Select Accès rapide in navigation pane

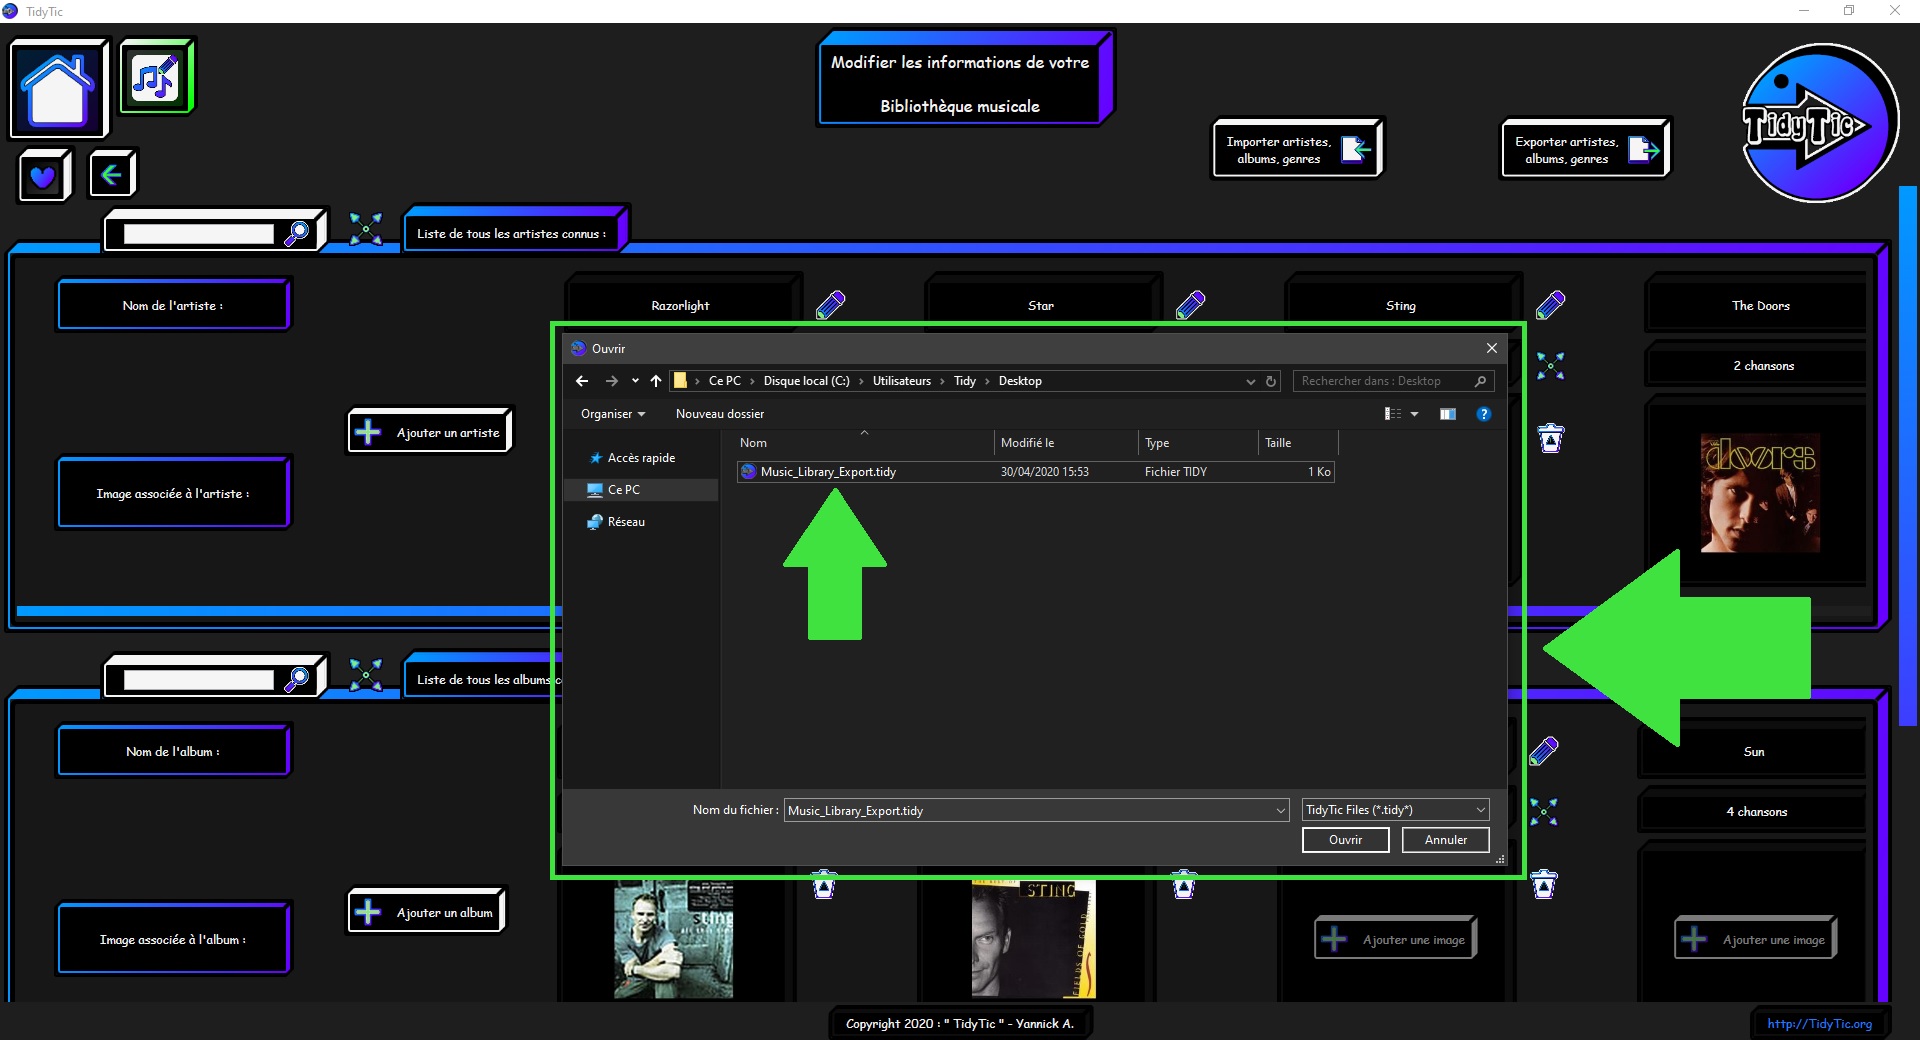641,458
